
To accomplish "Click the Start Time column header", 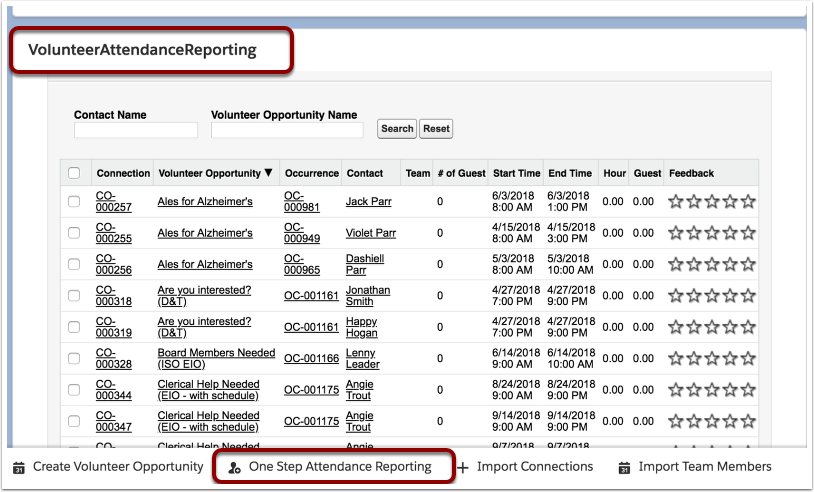I will point(517,173).
